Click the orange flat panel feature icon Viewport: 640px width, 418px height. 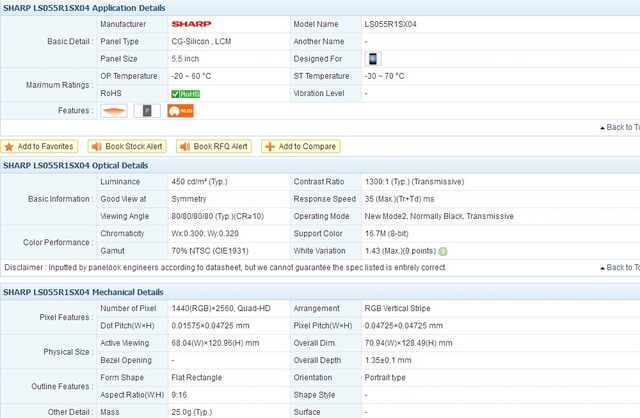click(x=114, y=111)
